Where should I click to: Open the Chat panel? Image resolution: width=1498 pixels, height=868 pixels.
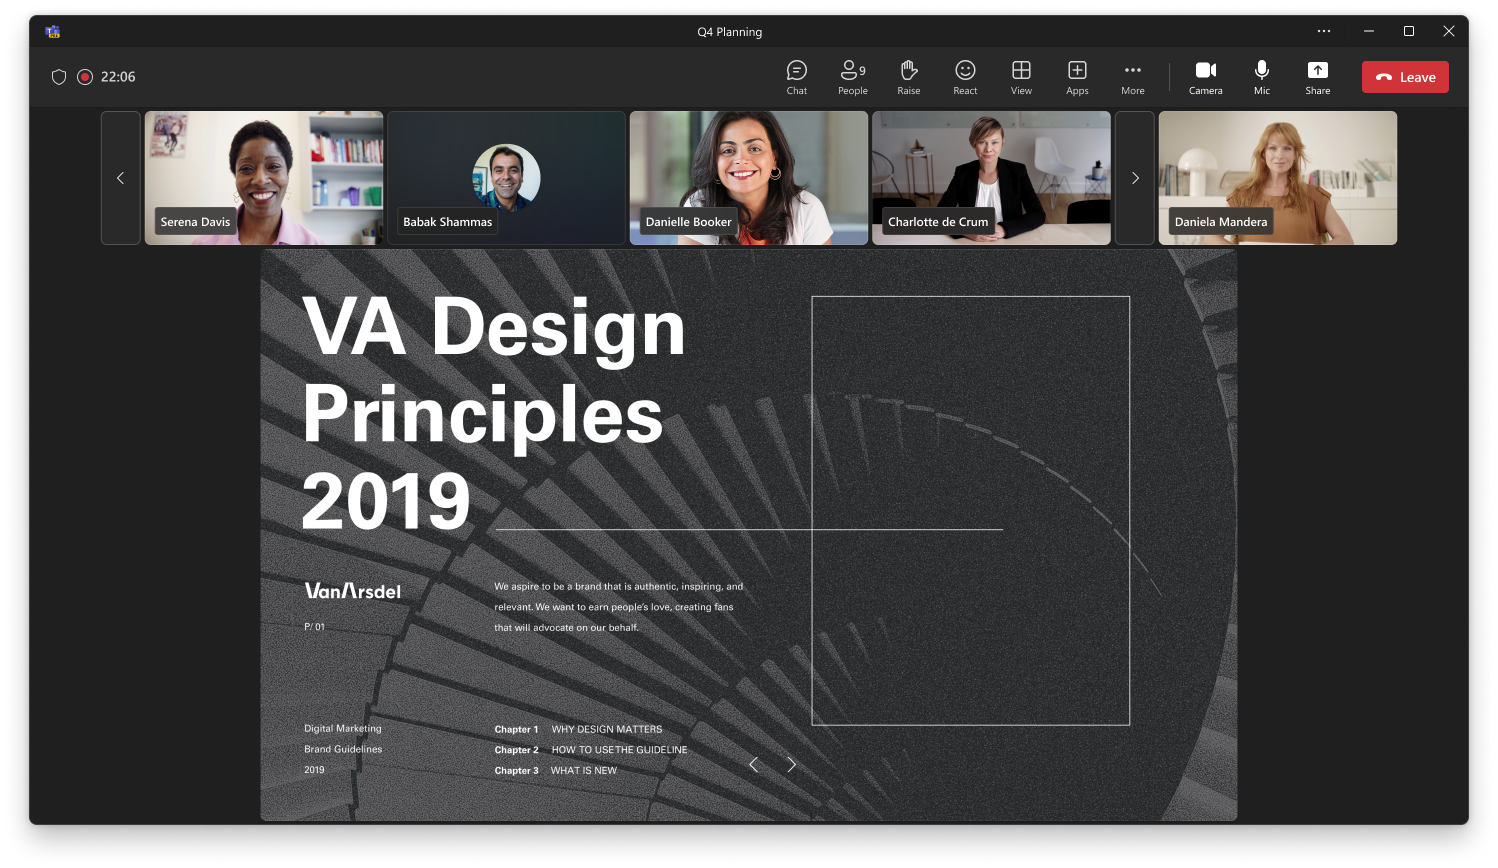point(796,77)
